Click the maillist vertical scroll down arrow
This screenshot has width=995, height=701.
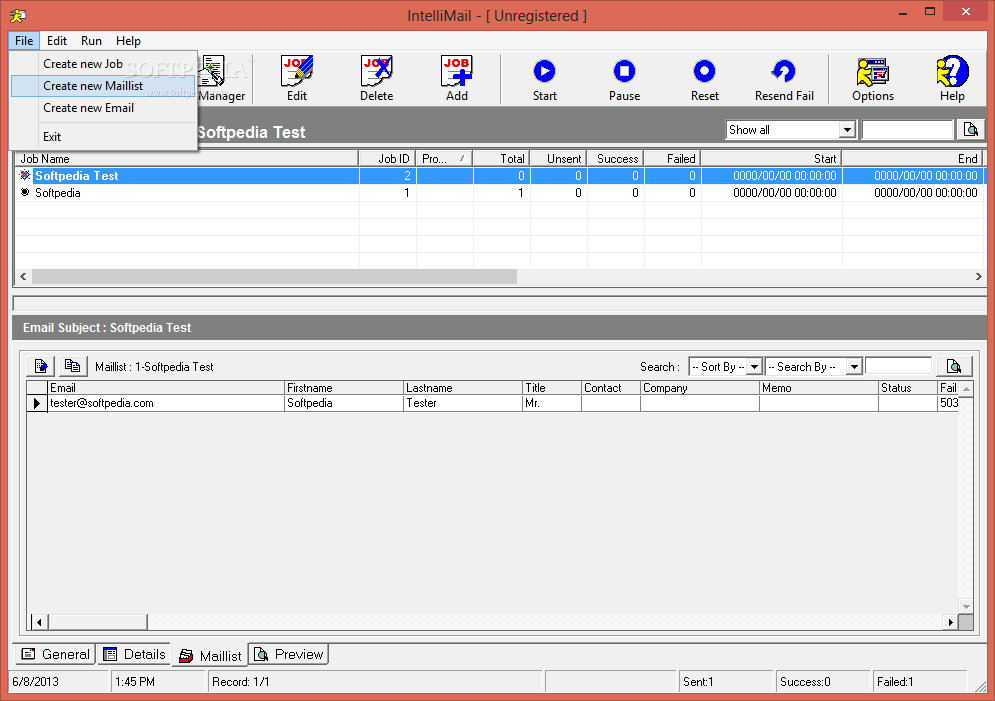coord(966,606)
